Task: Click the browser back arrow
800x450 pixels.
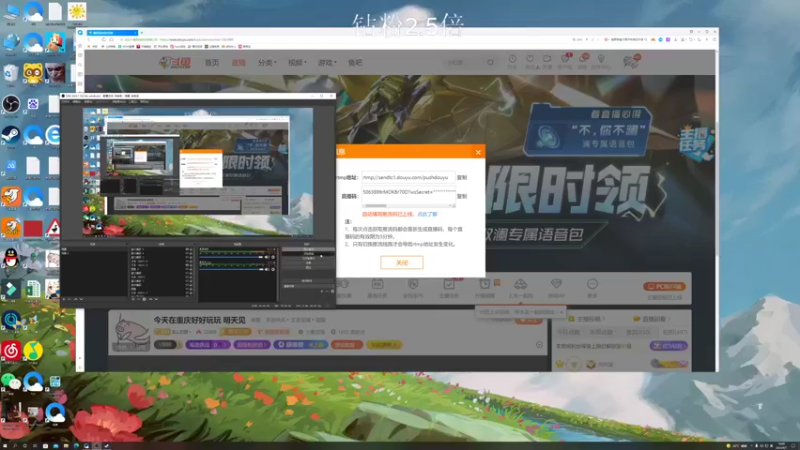Action: click(x=89, y=39)
